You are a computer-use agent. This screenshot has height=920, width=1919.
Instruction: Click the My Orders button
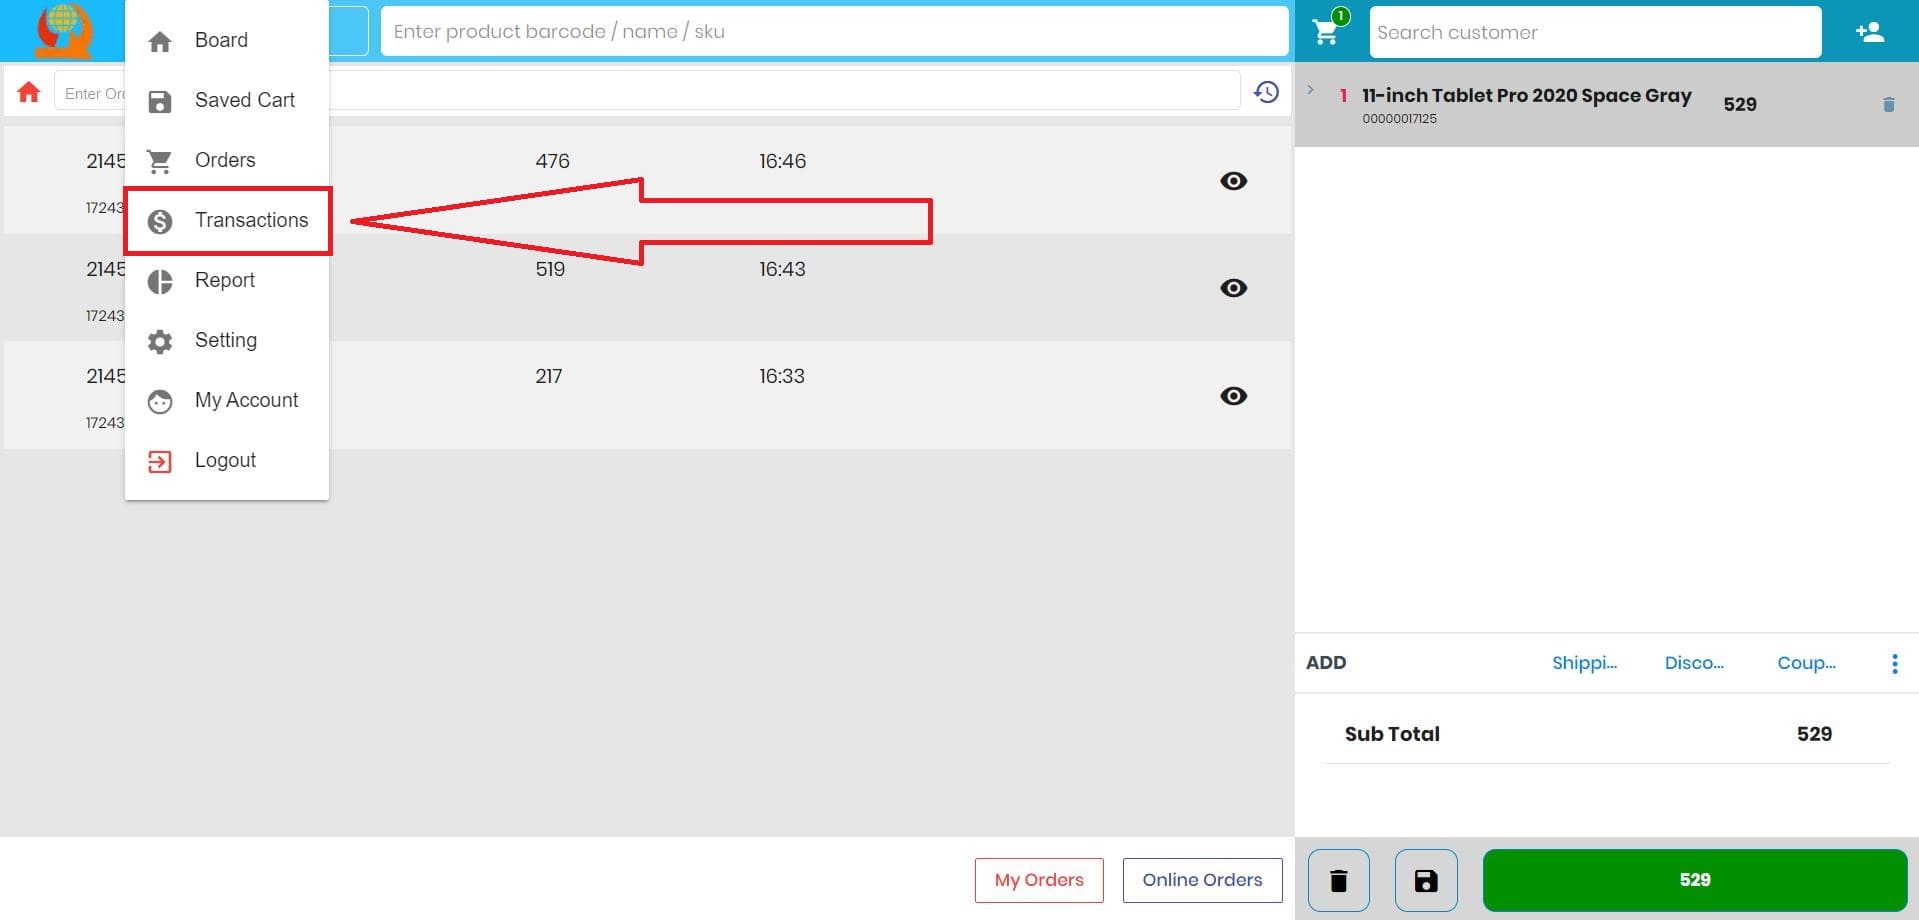point(1038,880)
